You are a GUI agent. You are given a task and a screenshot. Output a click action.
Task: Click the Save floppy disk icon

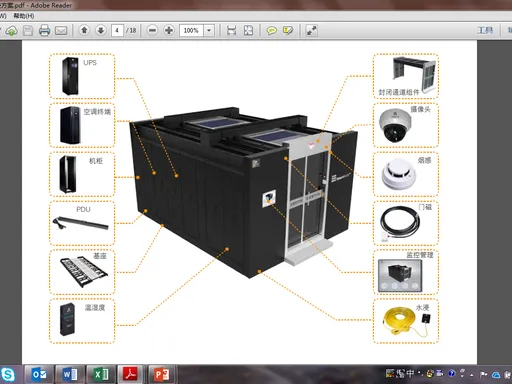pyautogui.click(x=28, y=31)
